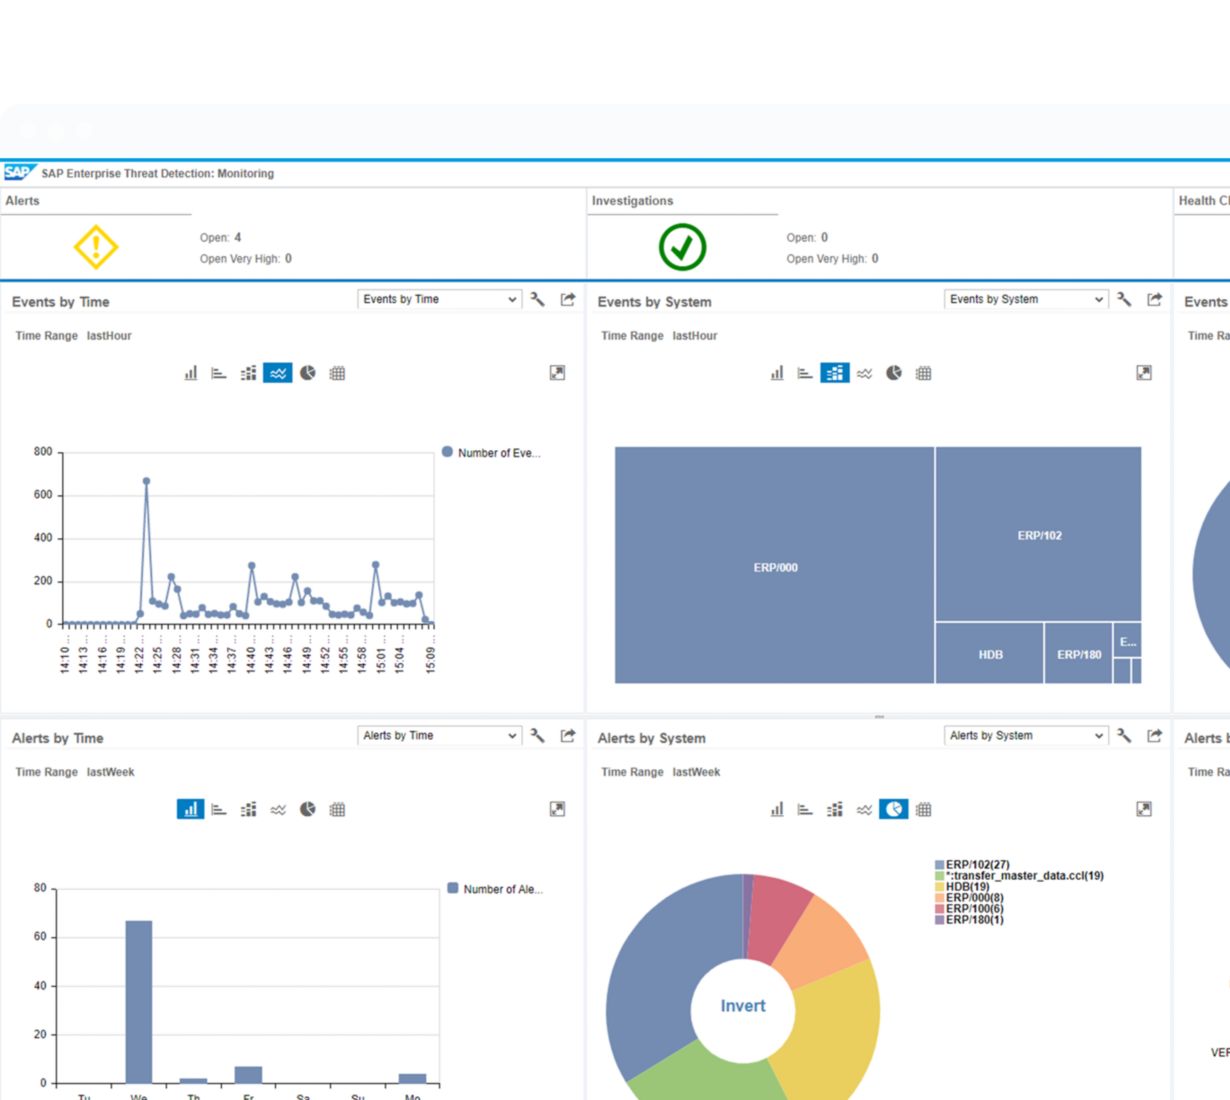Toggle active bar chart view in Alerts by Time
This screenshot has width=1230, height=1100.
click(190, 809)
